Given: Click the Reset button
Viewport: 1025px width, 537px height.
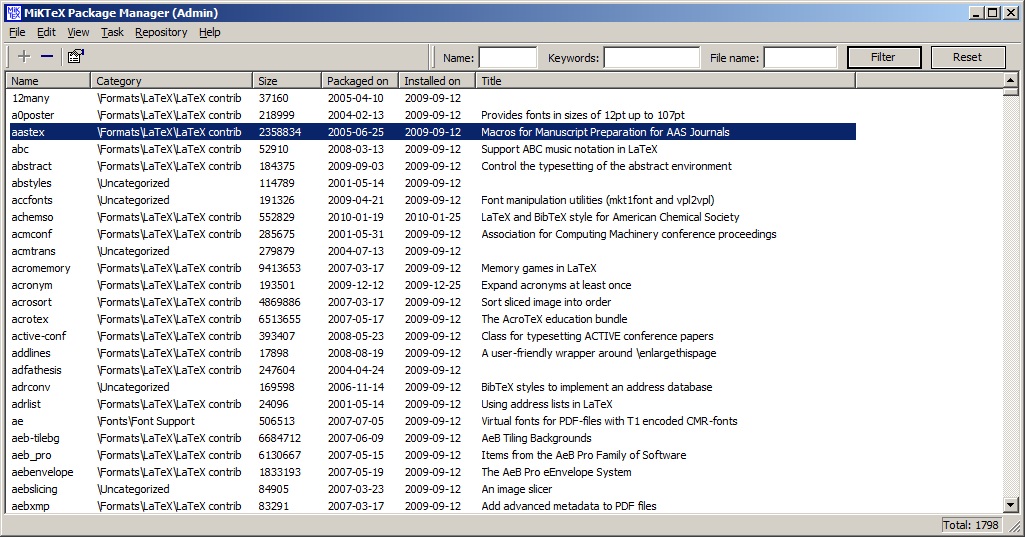Looking at the screenshot, I should click(967, 58).
